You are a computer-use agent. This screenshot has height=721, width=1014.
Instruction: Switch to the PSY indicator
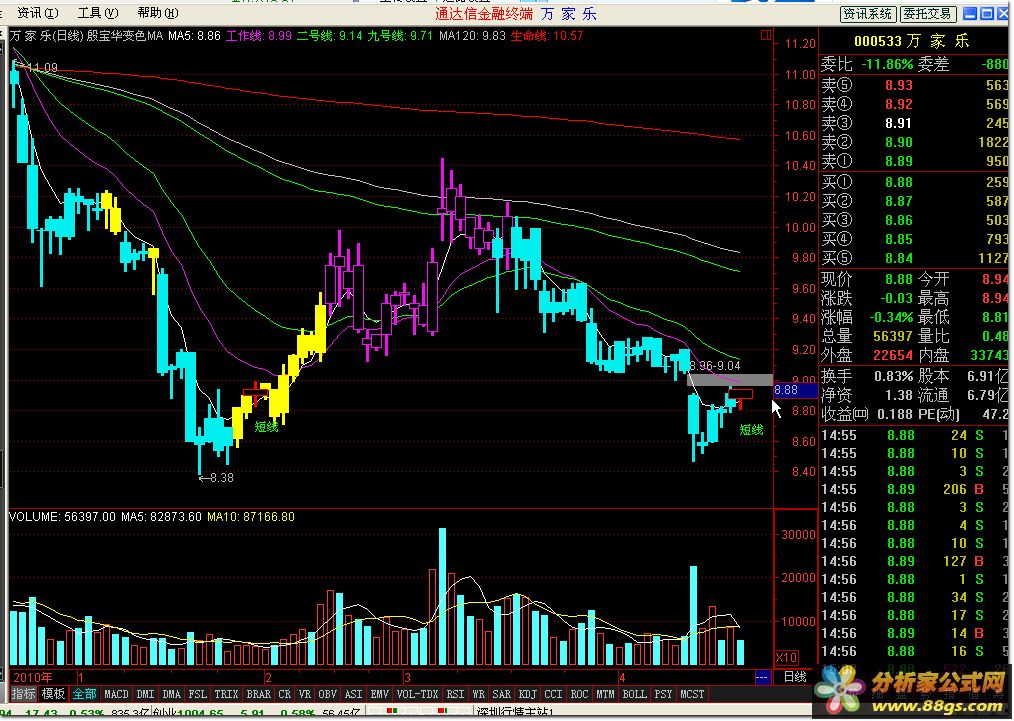pyautogui.click(x=663, y=694)
